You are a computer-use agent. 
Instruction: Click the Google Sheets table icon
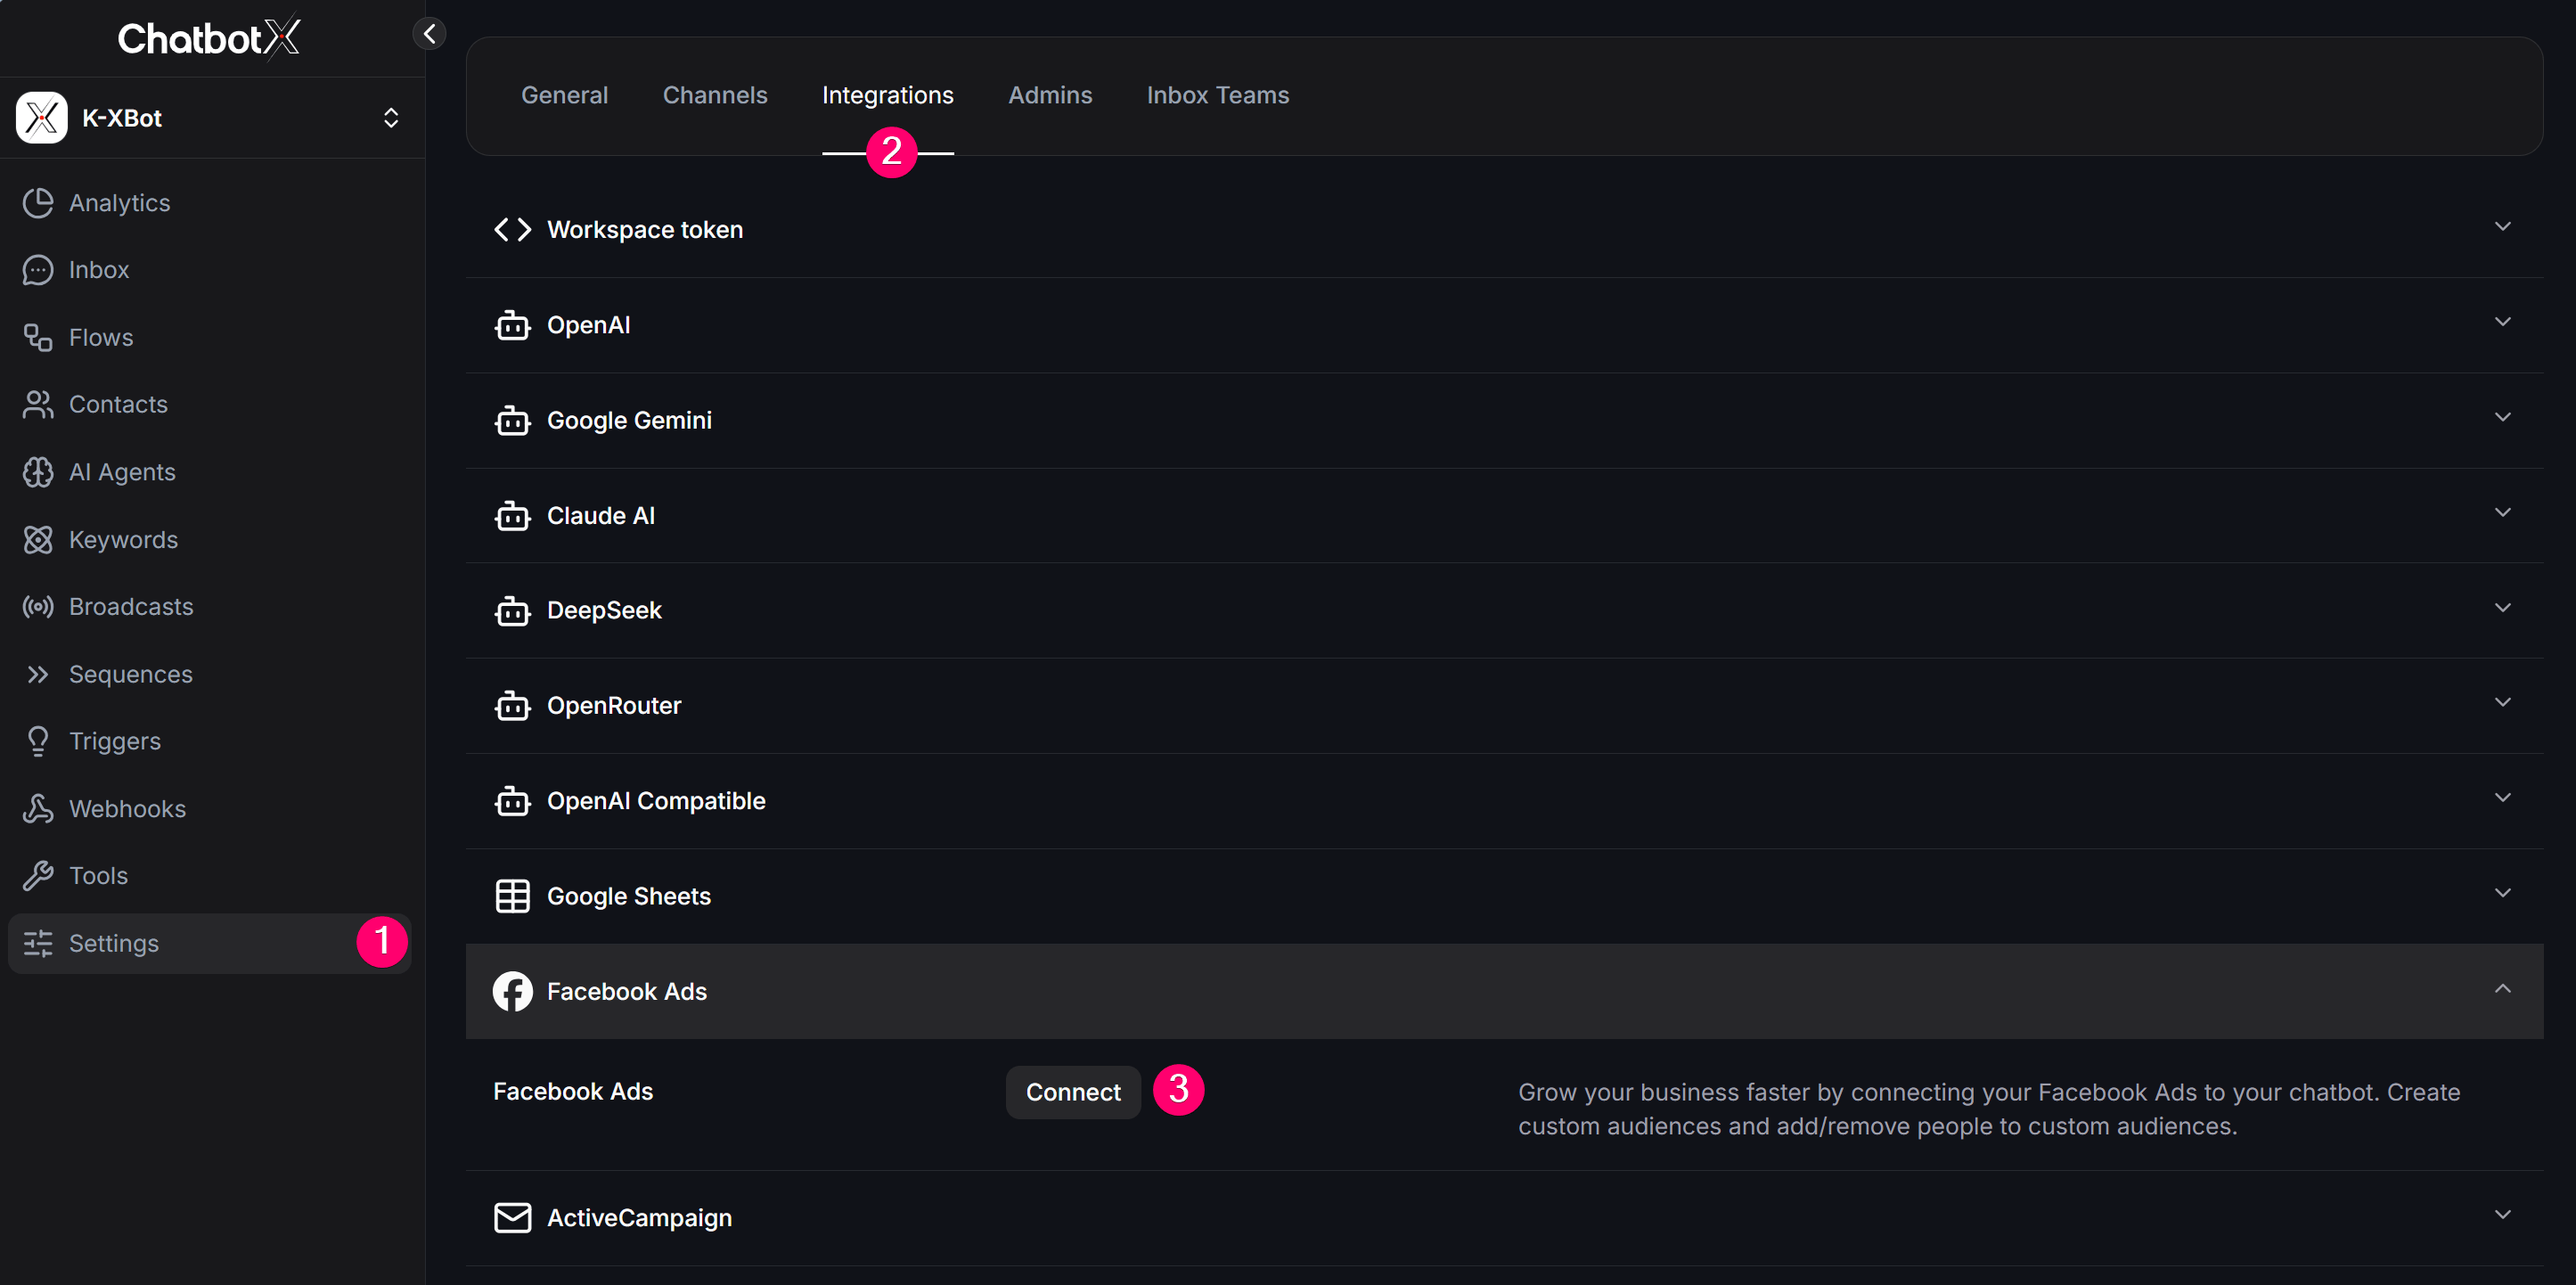click(513, 896)
